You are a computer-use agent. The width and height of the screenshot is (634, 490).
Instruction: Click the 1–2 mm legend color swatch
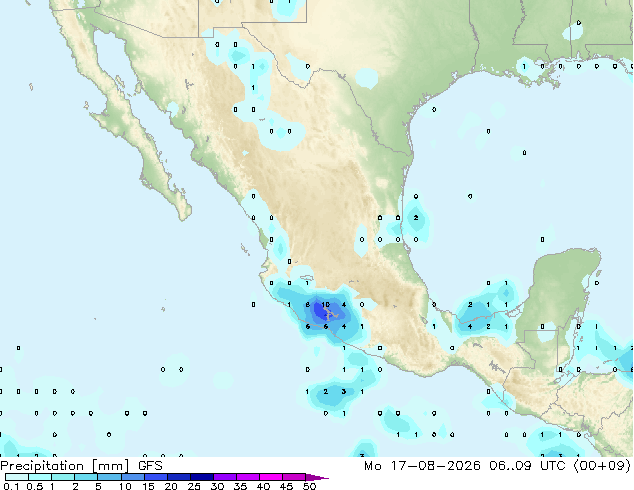[x=63, y=477]
